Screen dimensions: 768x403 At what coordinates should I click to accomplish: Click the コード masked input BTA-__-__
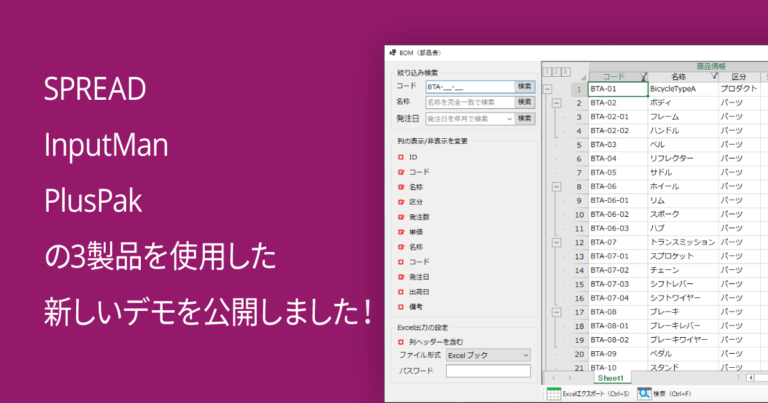click(470, 87)
